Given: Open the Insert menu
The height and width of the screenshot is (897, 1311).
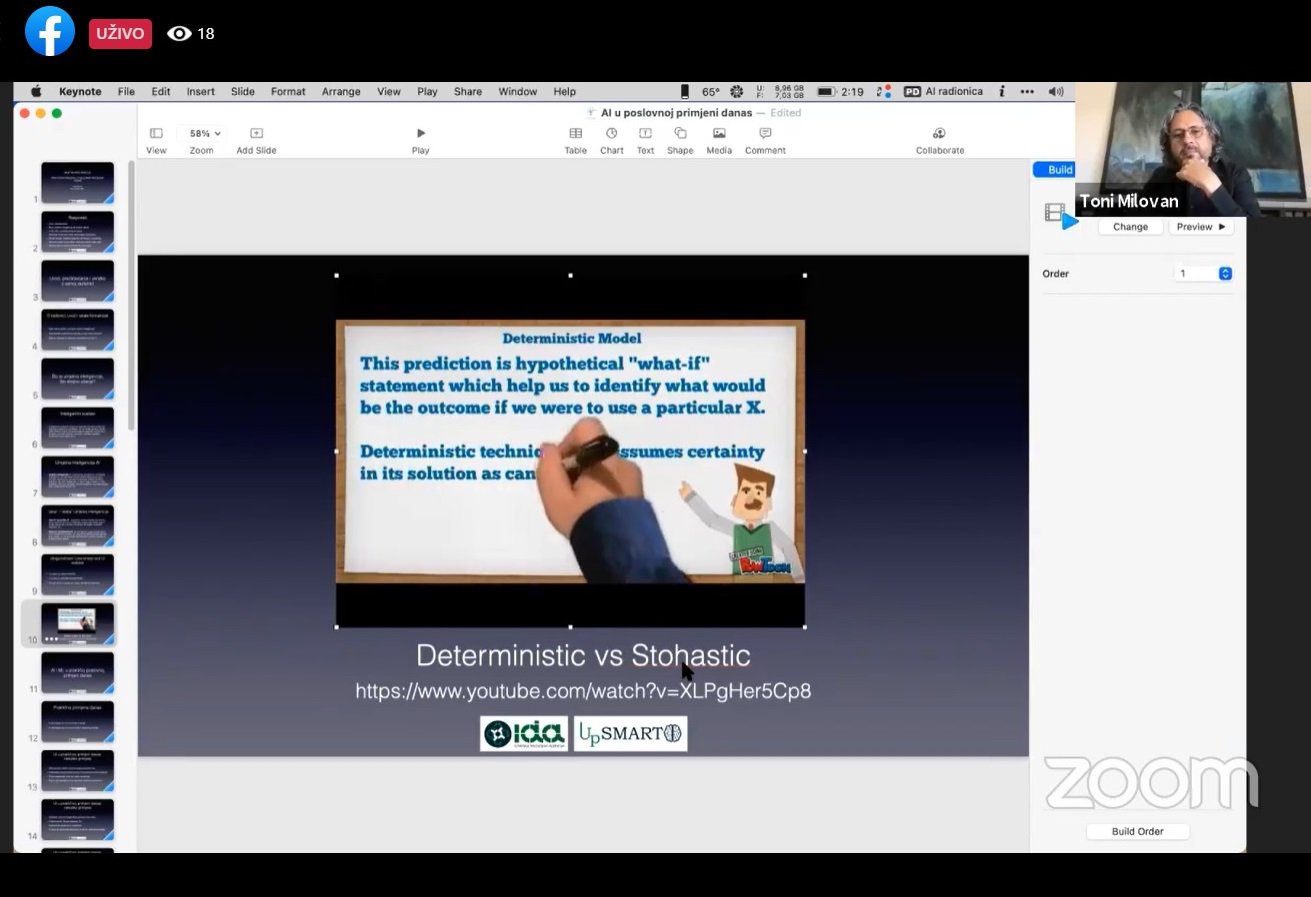Looking at the screenshot, I should [x=201, y=92].
